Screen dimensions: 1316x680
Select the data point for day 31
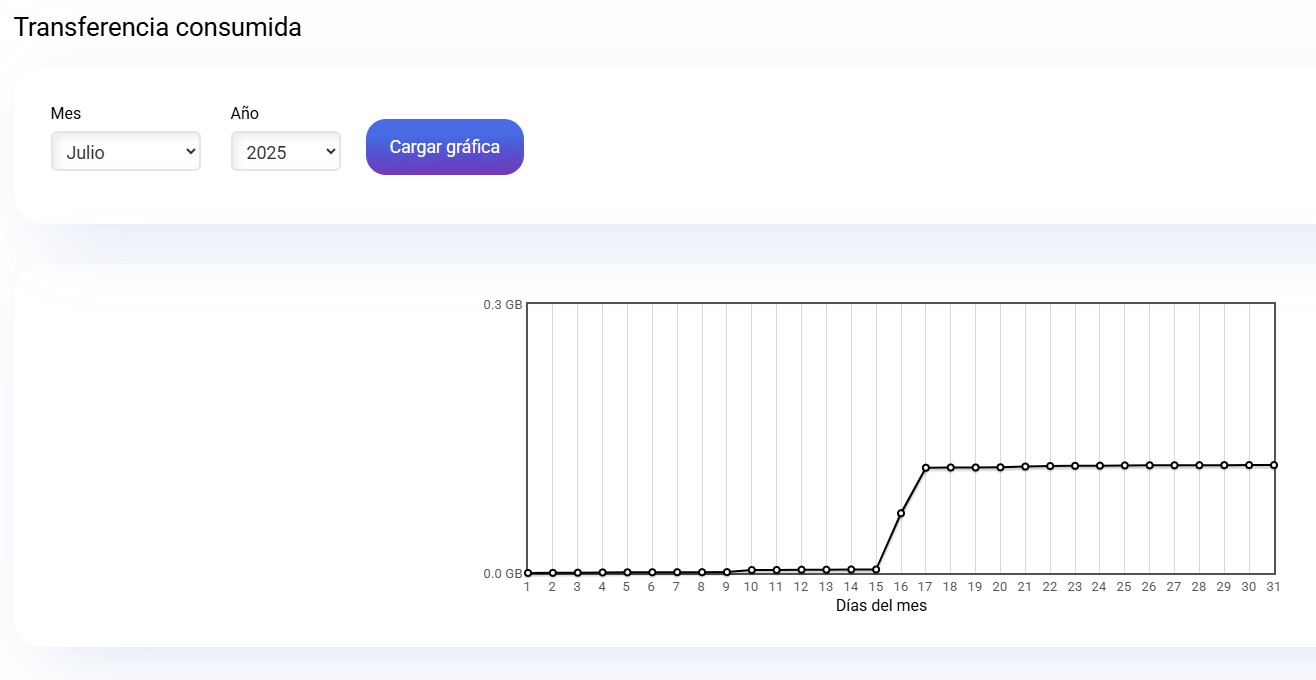tap(1274, 465)
